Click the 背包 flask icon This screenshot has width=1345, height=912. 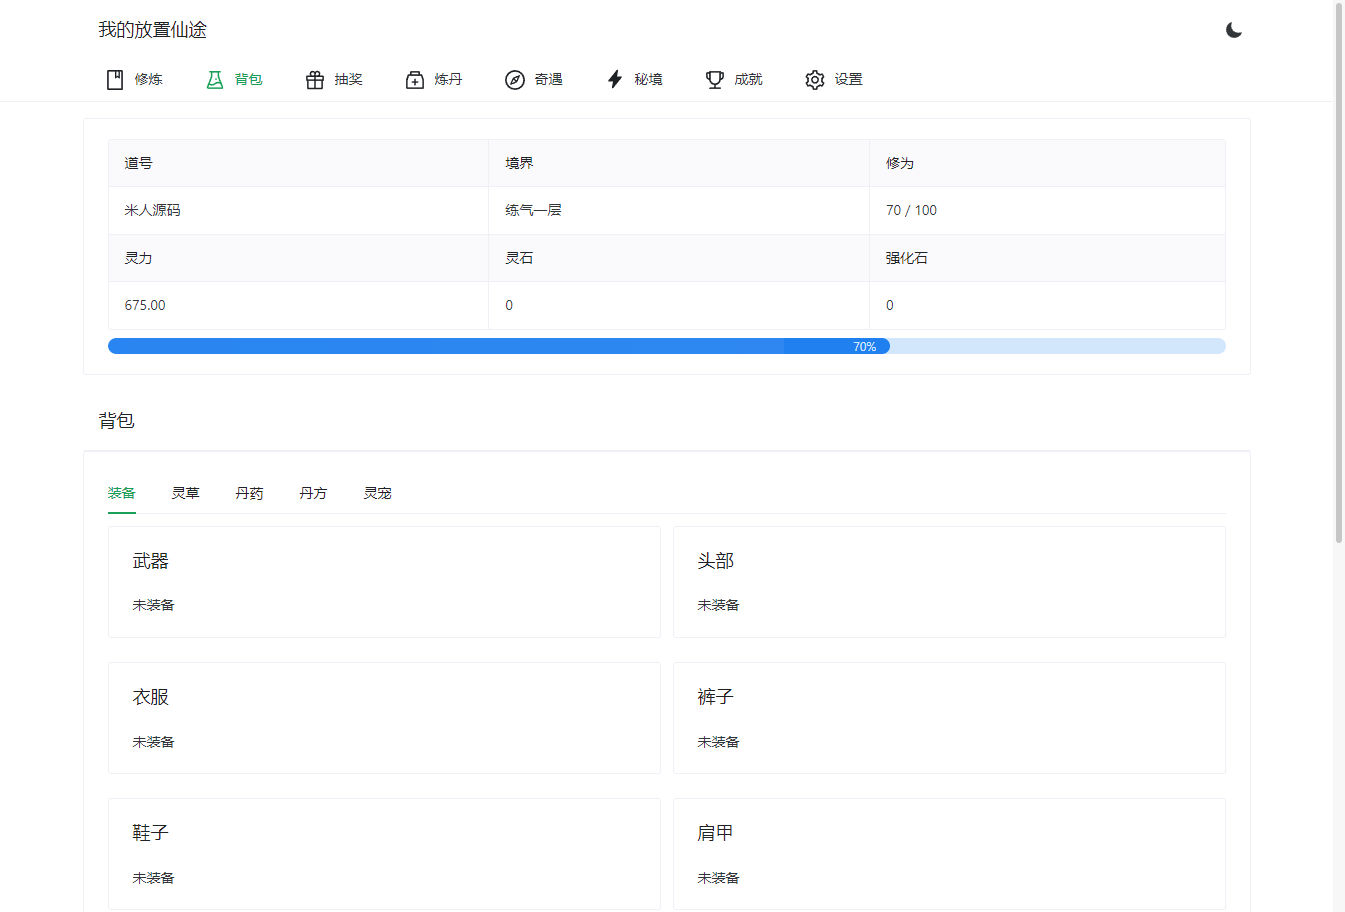[x=215, y=80]
